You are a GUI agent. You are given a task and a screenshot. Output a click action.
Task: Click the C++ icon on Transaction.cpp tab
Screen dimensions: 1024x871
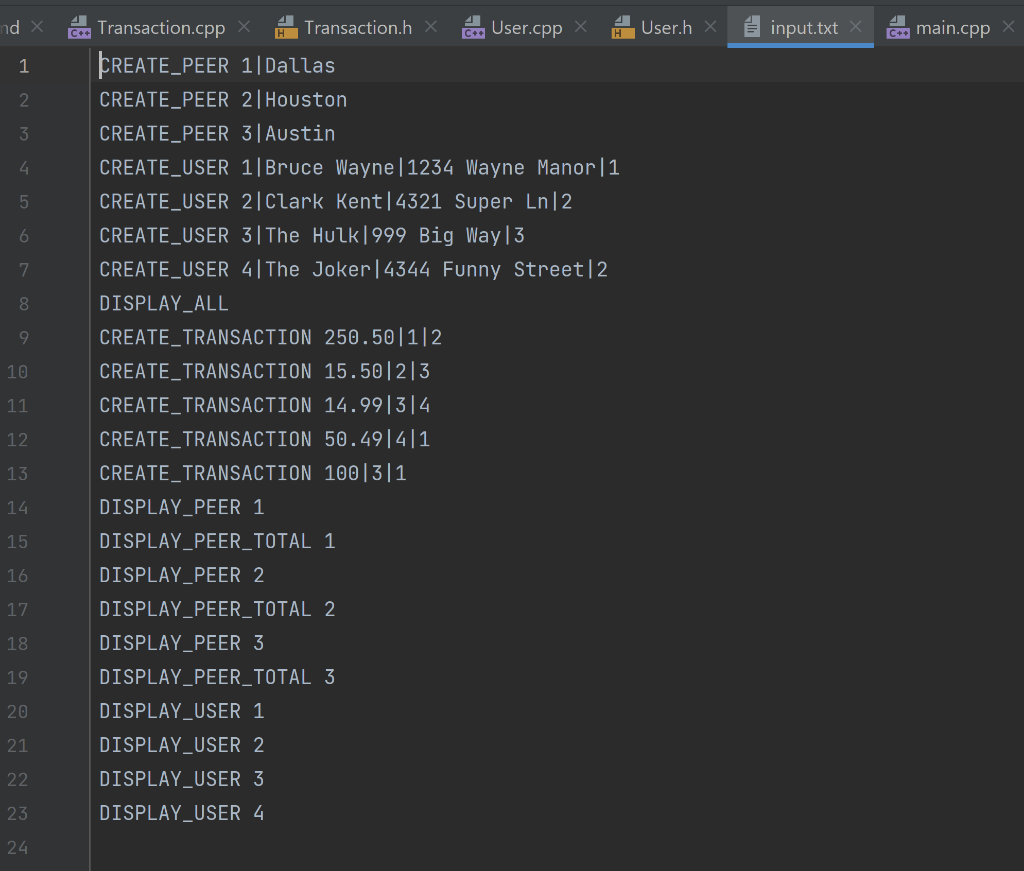point(79,27)
